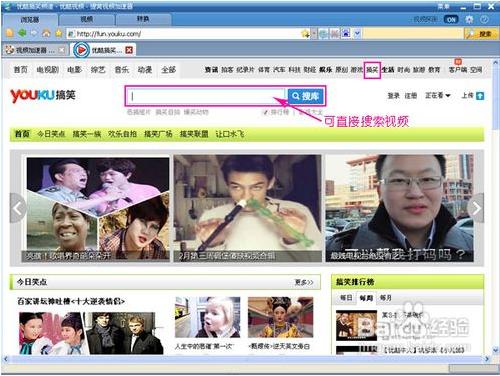Image resolution: width=500 pixels, height=376 pixels.
Task: Switch to the 浏览器 tab
Action: (30, 20)
